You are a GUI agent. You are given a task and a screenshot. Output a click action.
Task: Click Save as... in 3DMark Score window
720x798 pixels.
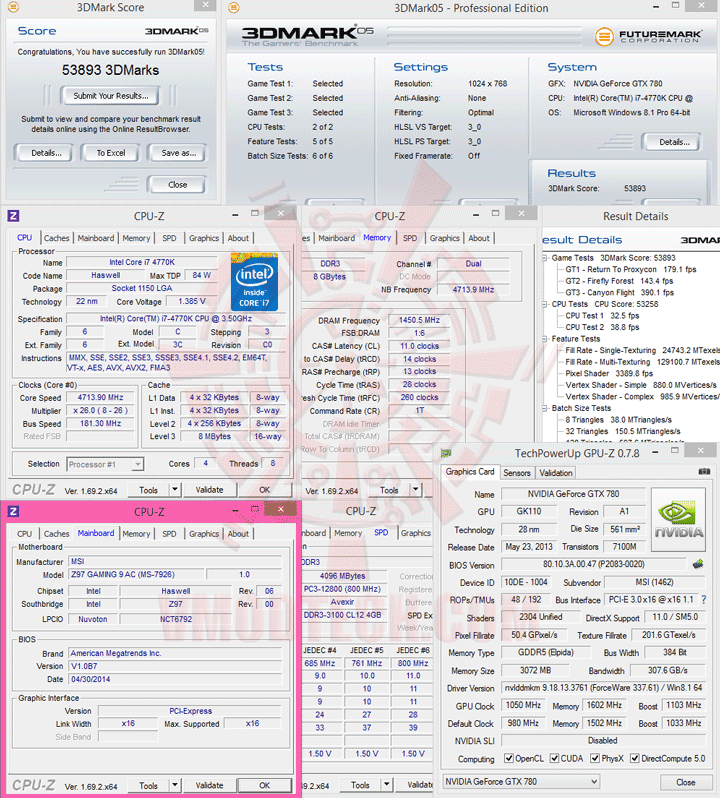click(178, 153)
